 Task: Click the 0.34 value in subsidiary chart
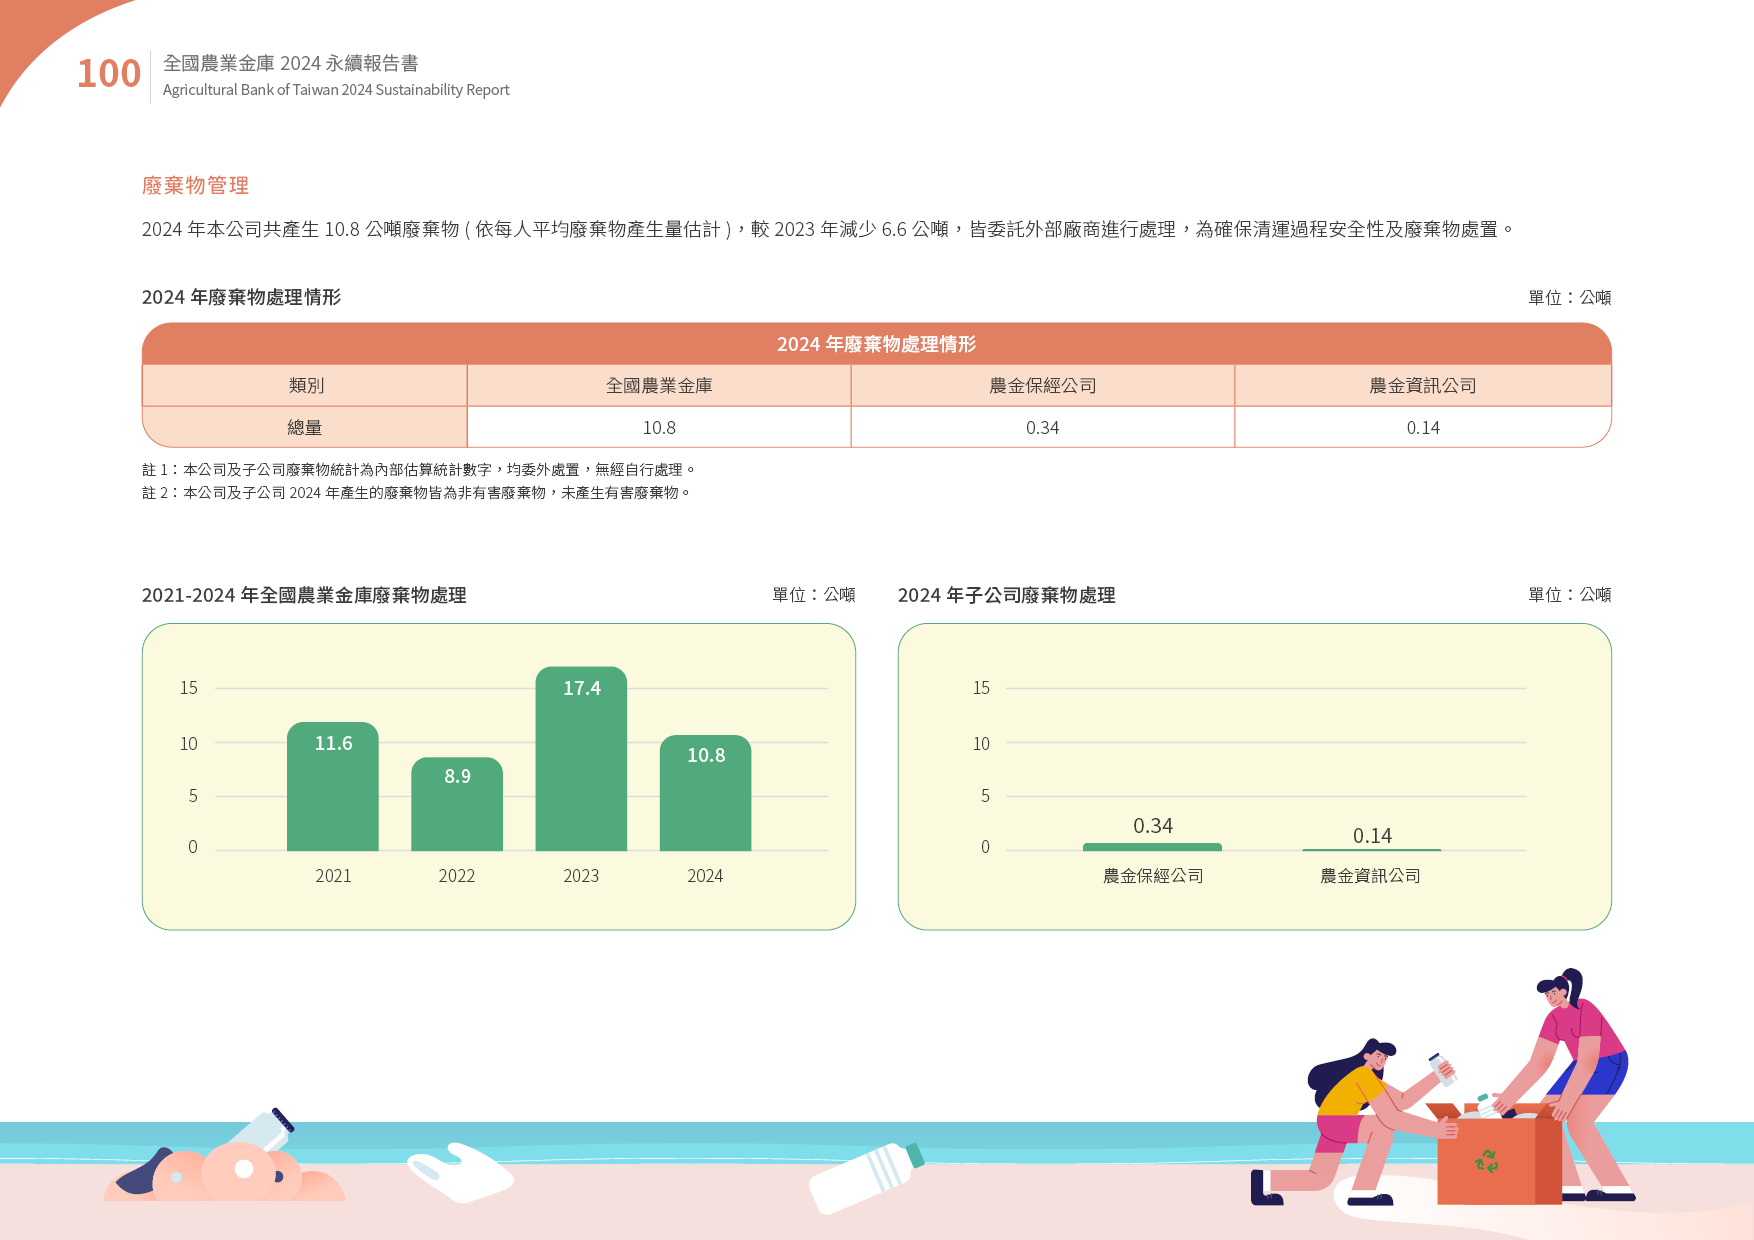click(1153, 826)
